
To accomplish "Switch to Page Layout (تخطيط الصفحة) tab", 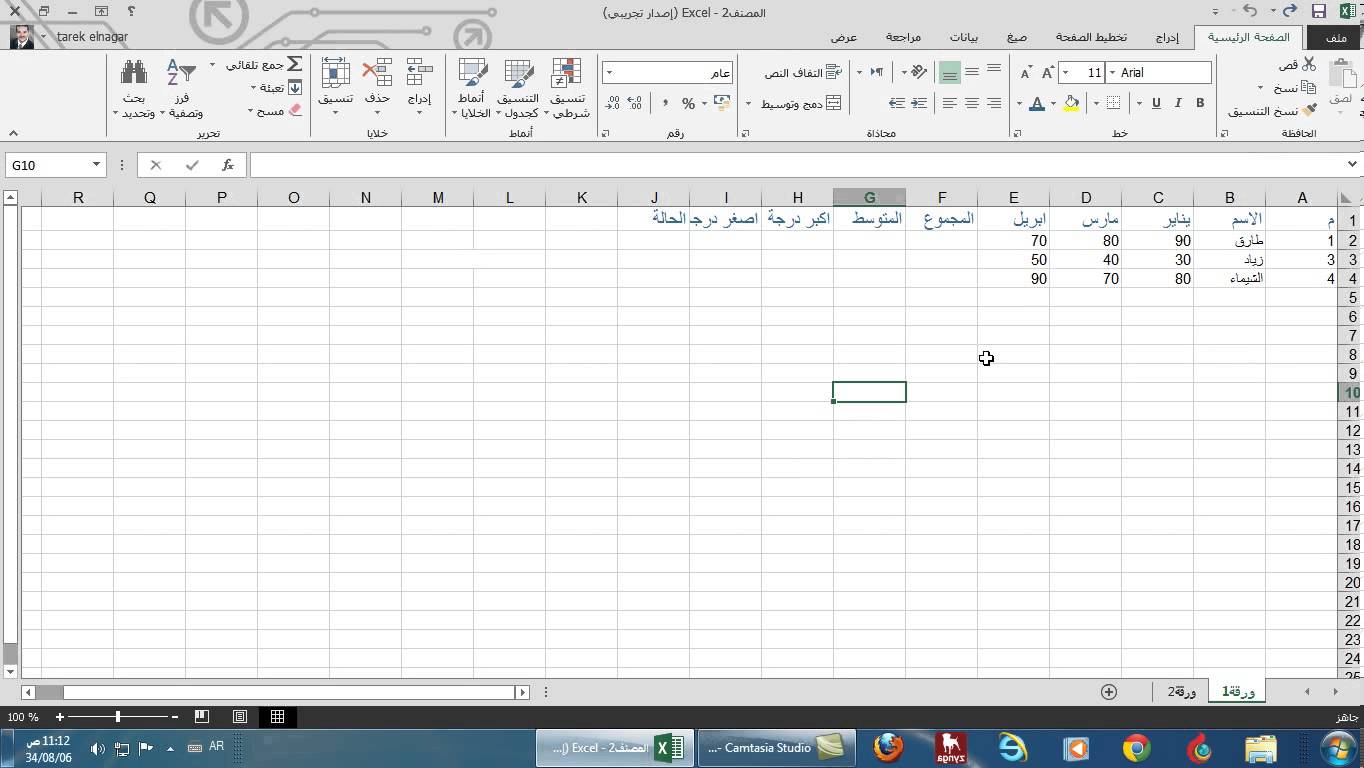I will [x=1091, y=37].
